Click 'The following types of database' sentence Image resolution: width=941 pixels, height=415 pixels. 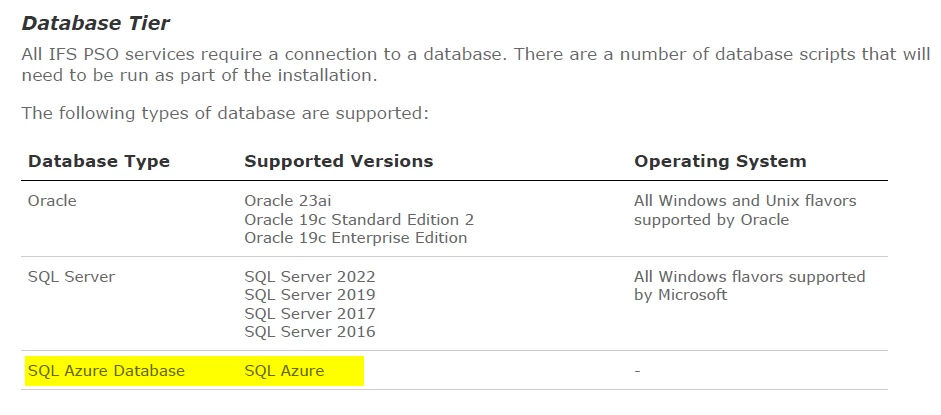(x=225, y=113)
